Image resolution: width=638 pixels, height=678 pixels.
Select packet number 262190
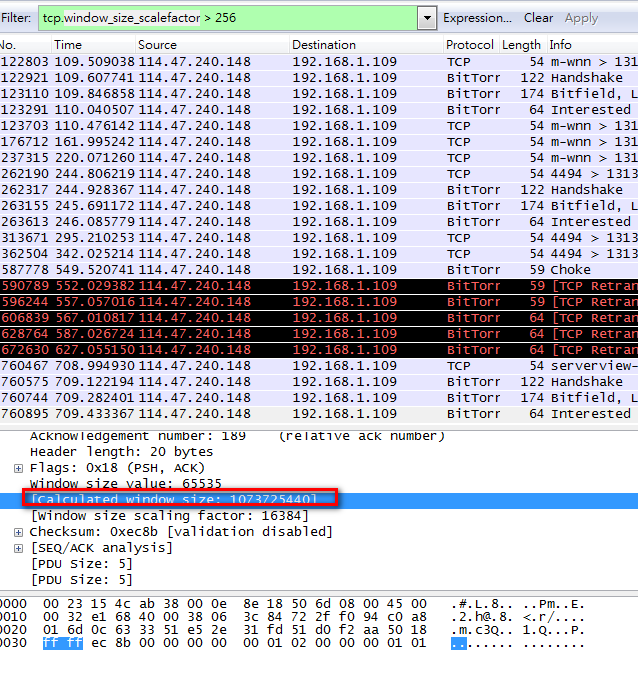[319, 174]
